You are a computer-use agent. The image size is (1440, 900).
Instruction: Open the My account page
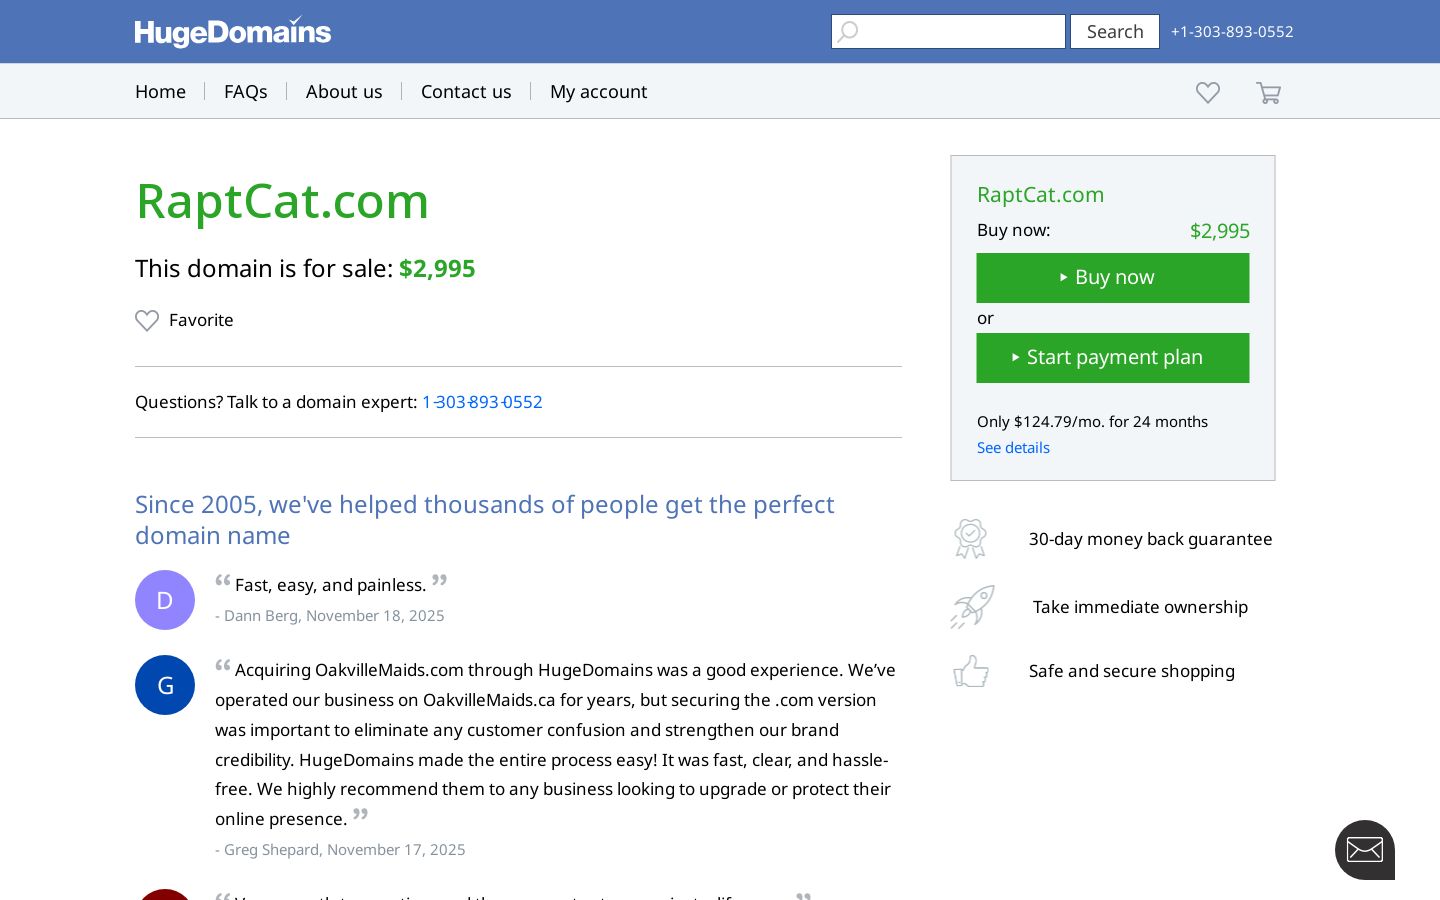click(598, 92)
